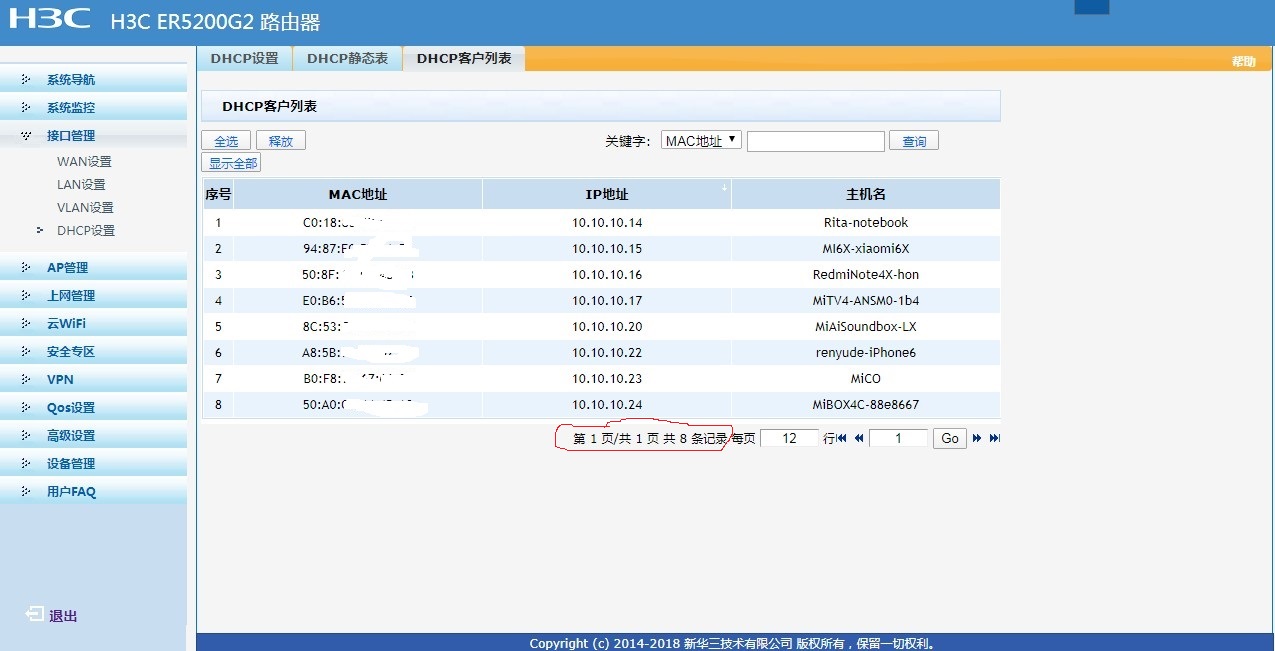The height and width of the screenshot is (651, 1275).
Task: Click the 释放 button
Action: 281,141
